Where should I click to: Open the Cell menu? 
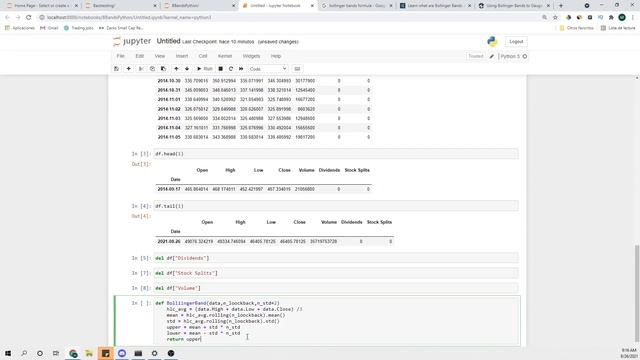point(203,56)
